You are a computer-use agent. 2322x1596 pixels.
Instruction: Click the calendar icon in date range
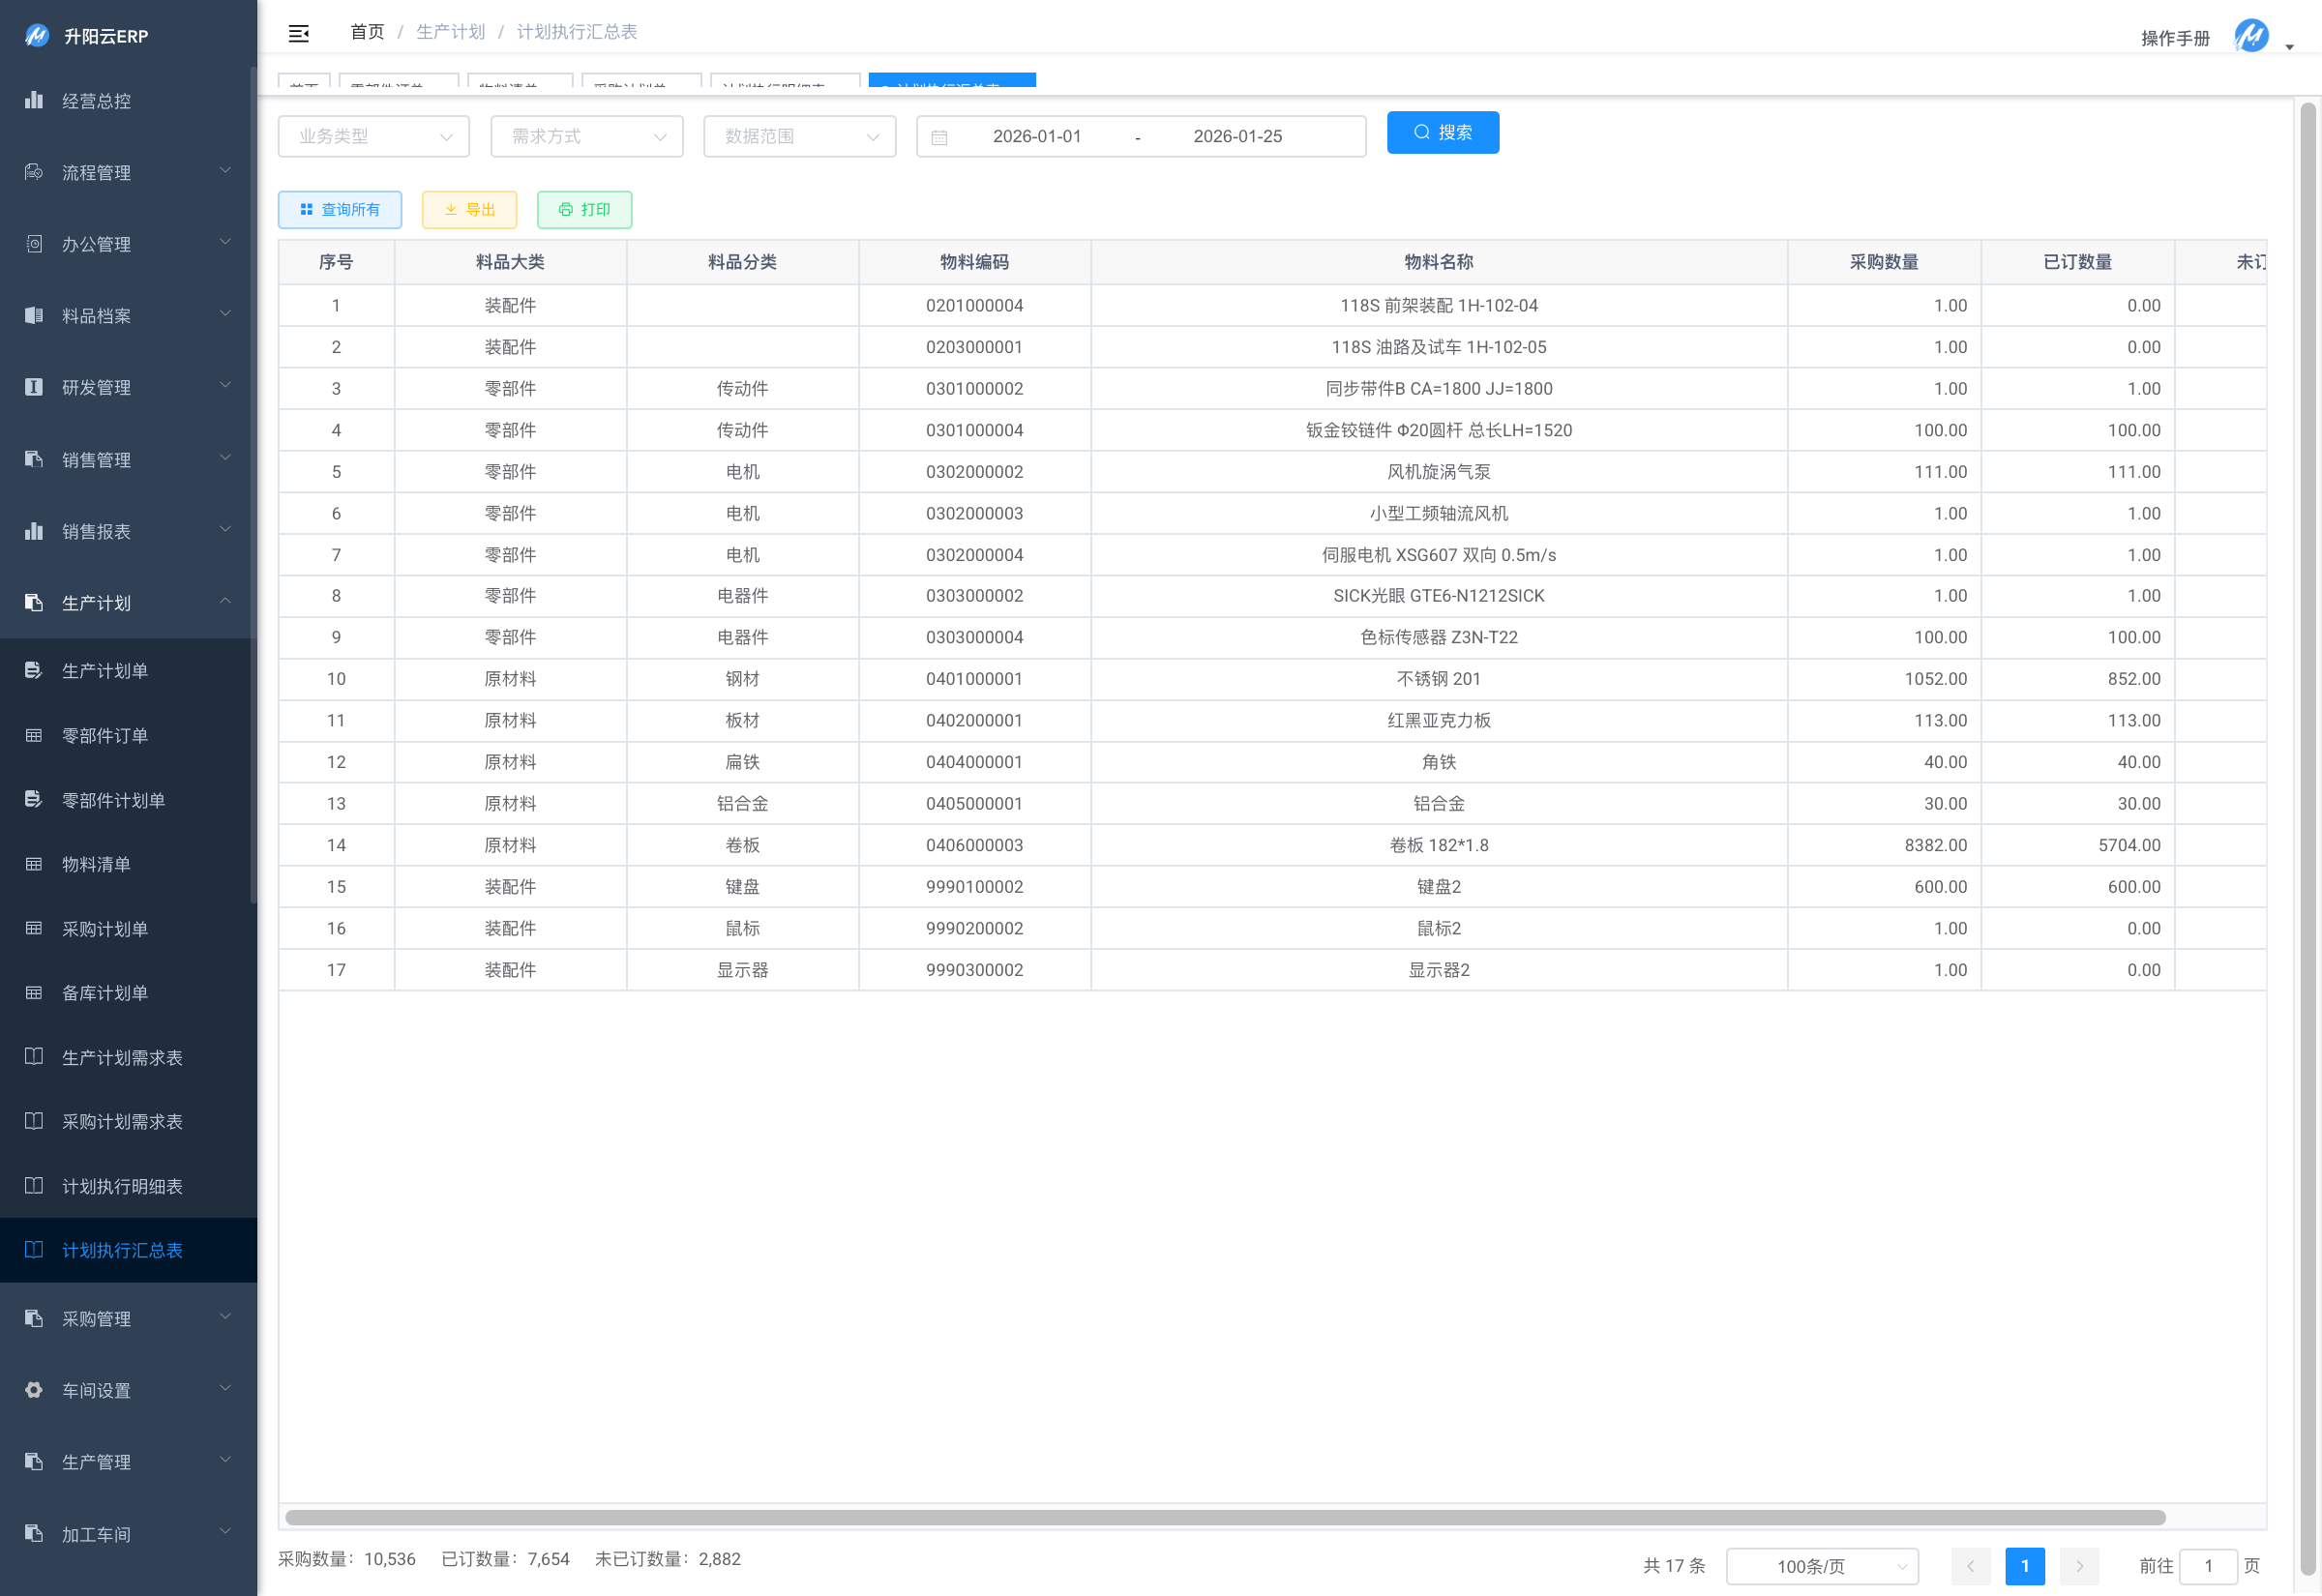[x=939, y=137]
